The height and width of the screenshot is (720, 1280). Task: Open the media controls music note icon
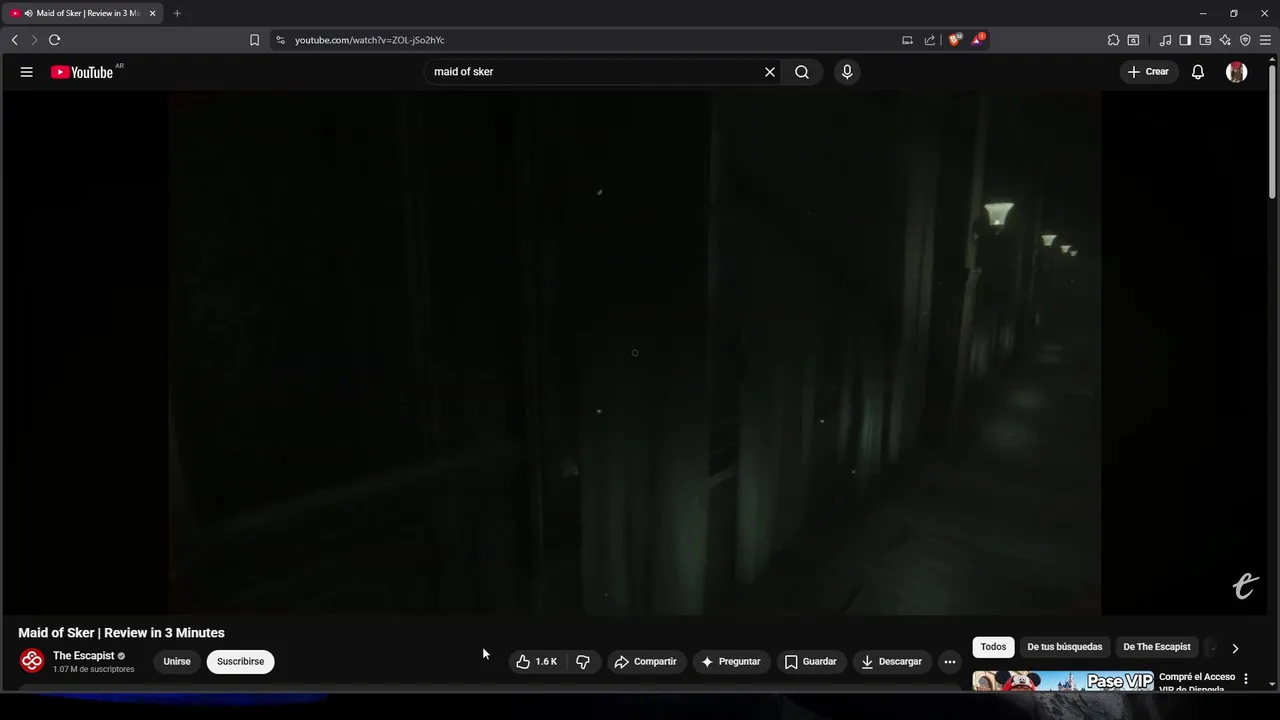coord(1165,40)
